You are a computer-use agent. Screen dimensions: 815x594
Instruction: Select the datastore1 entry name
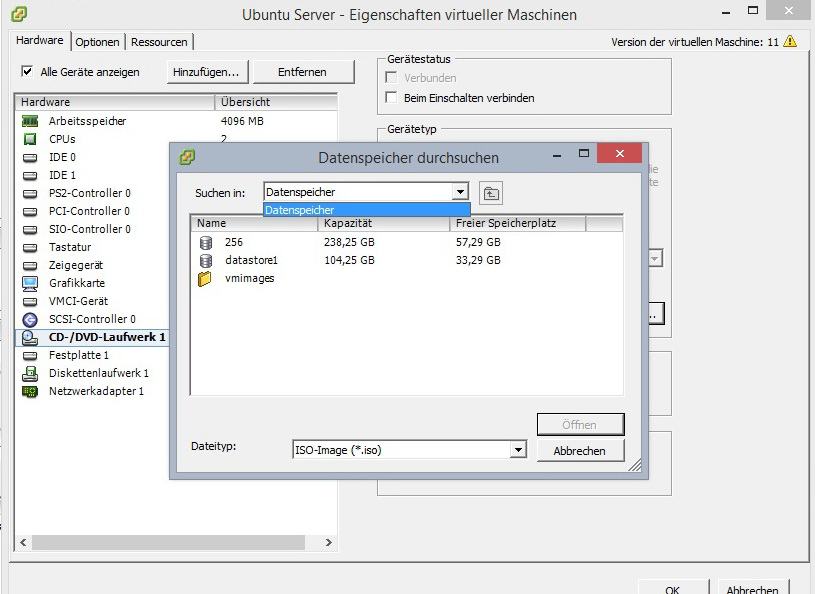pos(252,260)
